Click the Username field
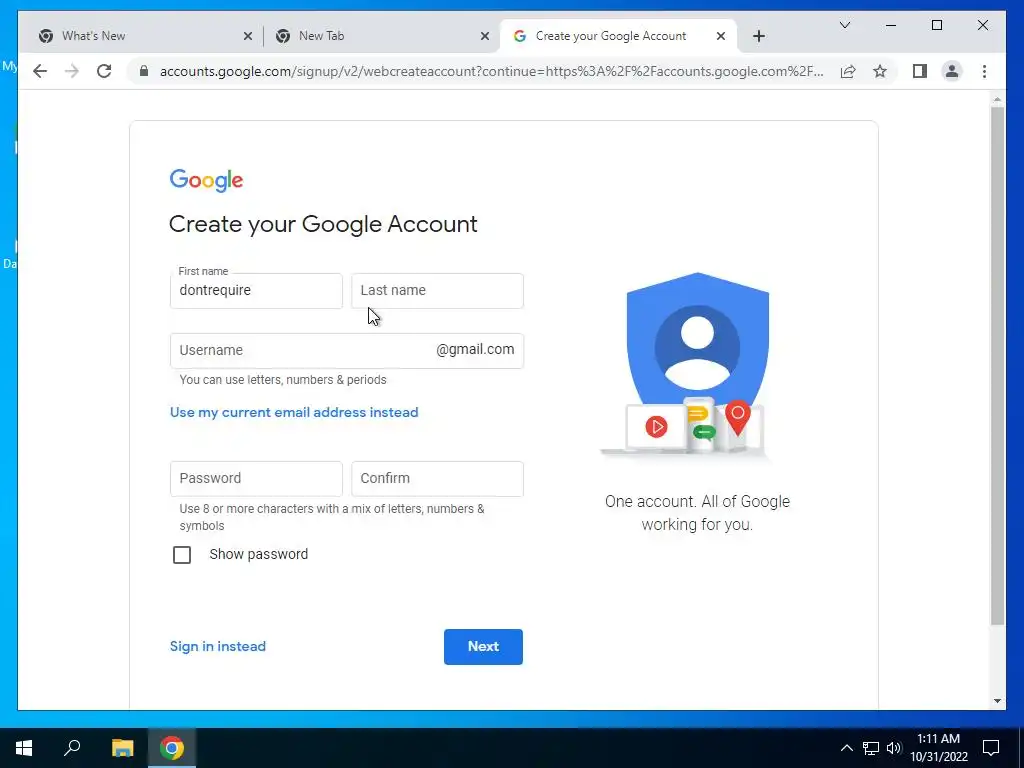Viewport: 1024px width, 768px height. point(346,351)
